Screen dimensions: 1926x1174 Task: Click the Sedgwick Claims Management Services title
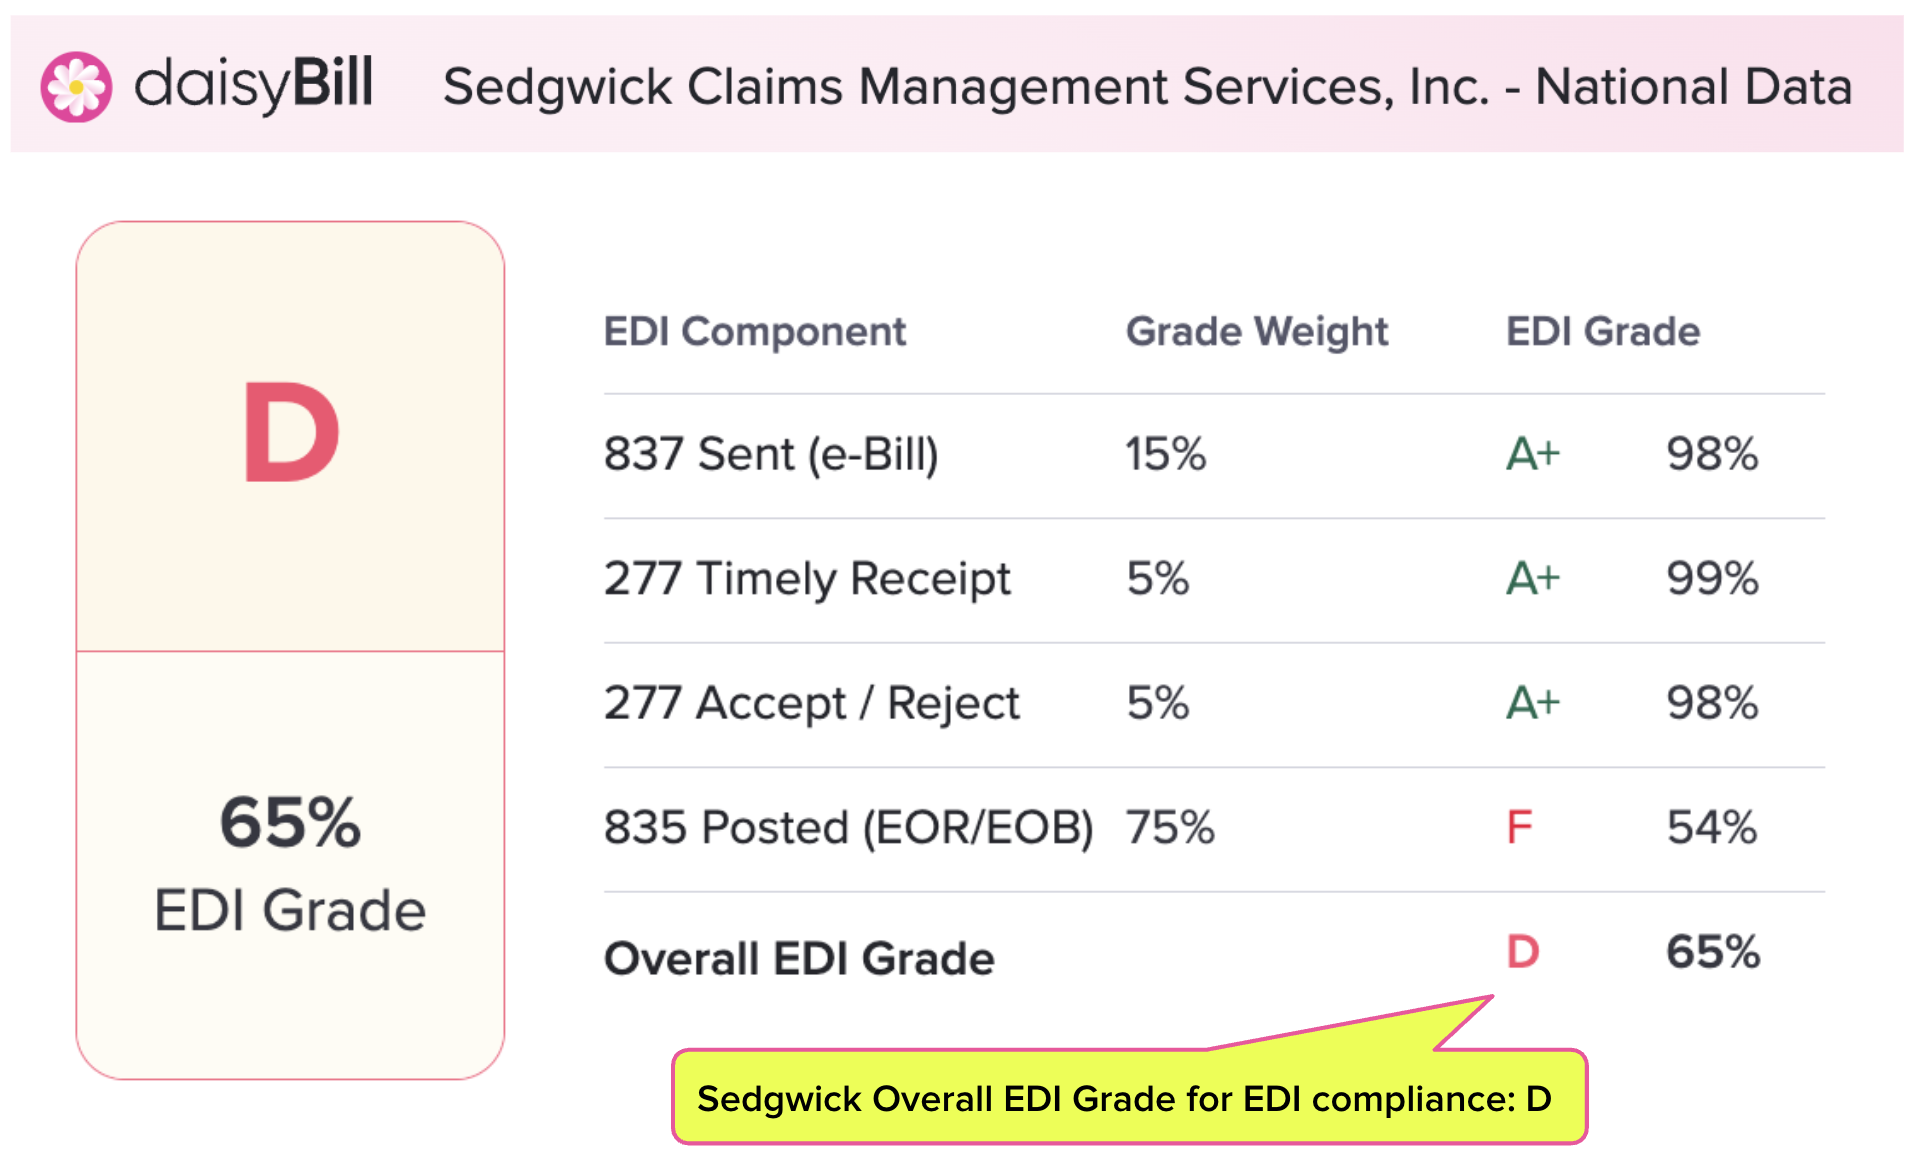tap(1147, 87)
